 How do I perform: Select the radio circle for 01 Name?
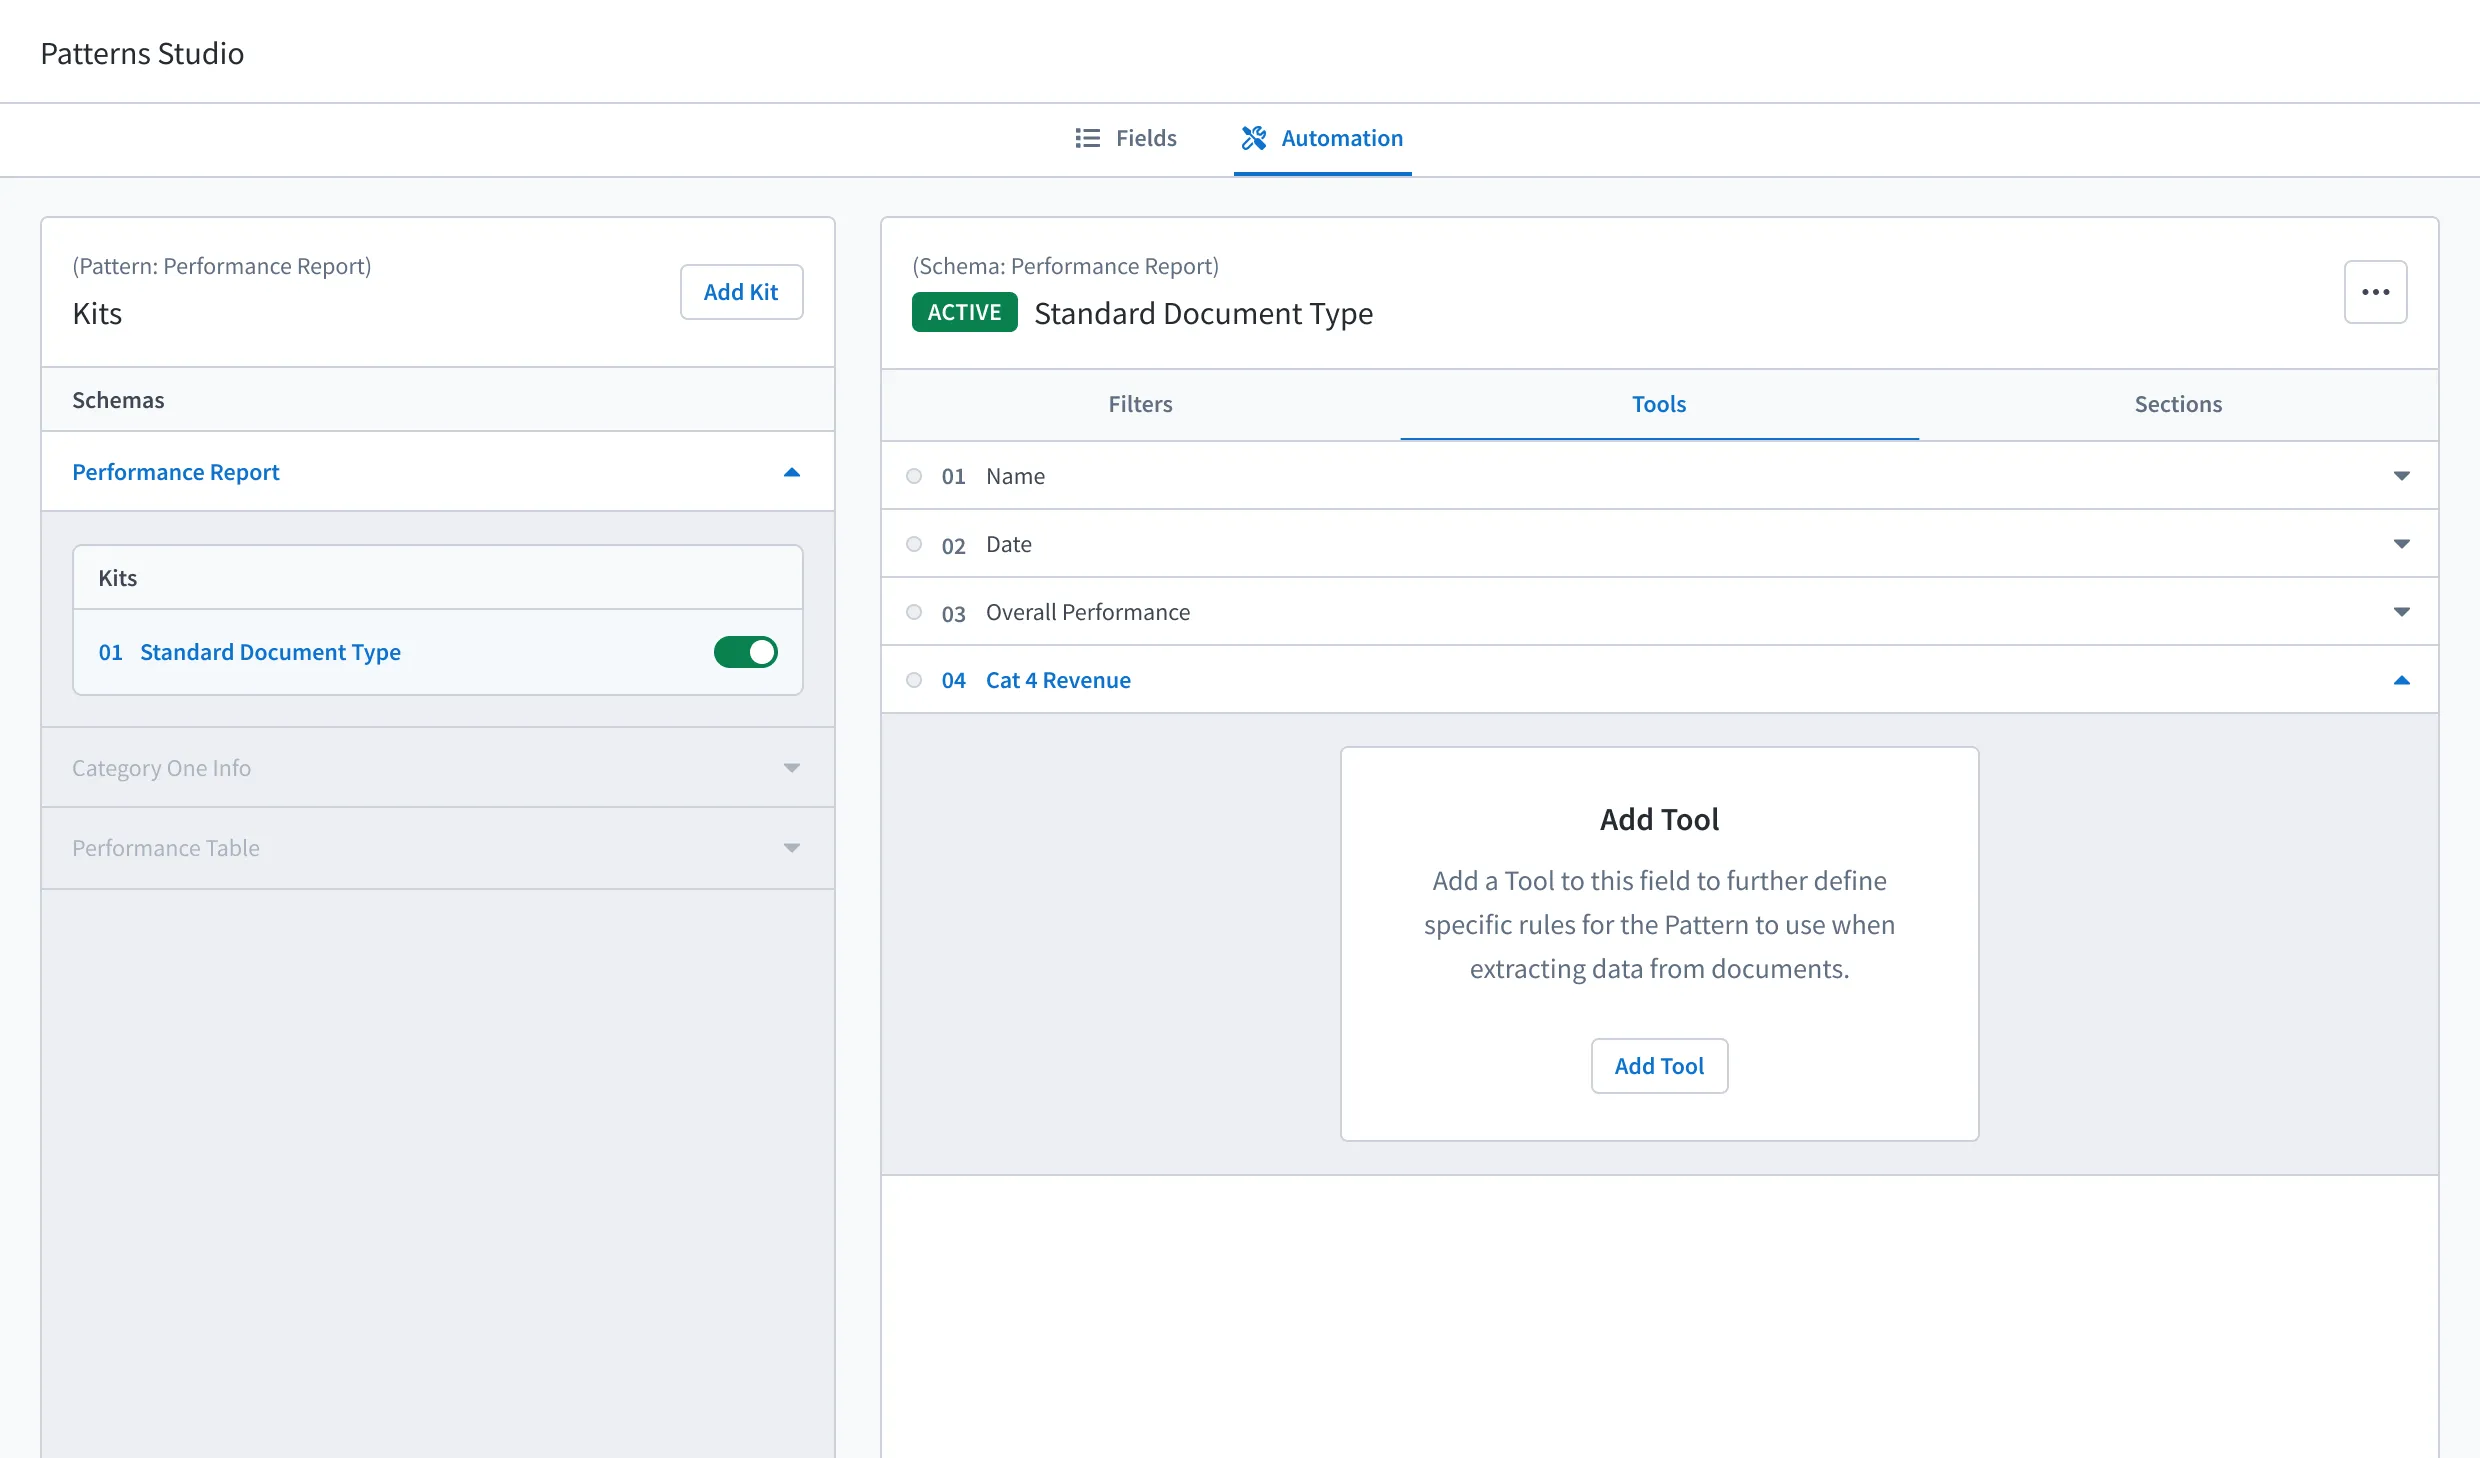pyautogui.click(x=914, y=476)
